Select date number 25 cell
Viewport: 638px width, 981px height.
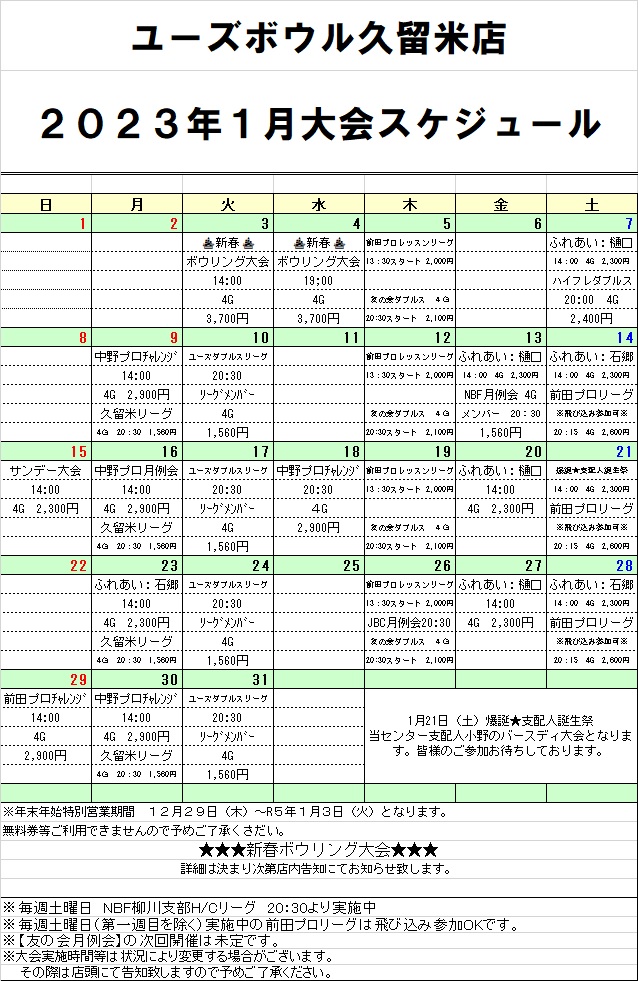[319, 566]
